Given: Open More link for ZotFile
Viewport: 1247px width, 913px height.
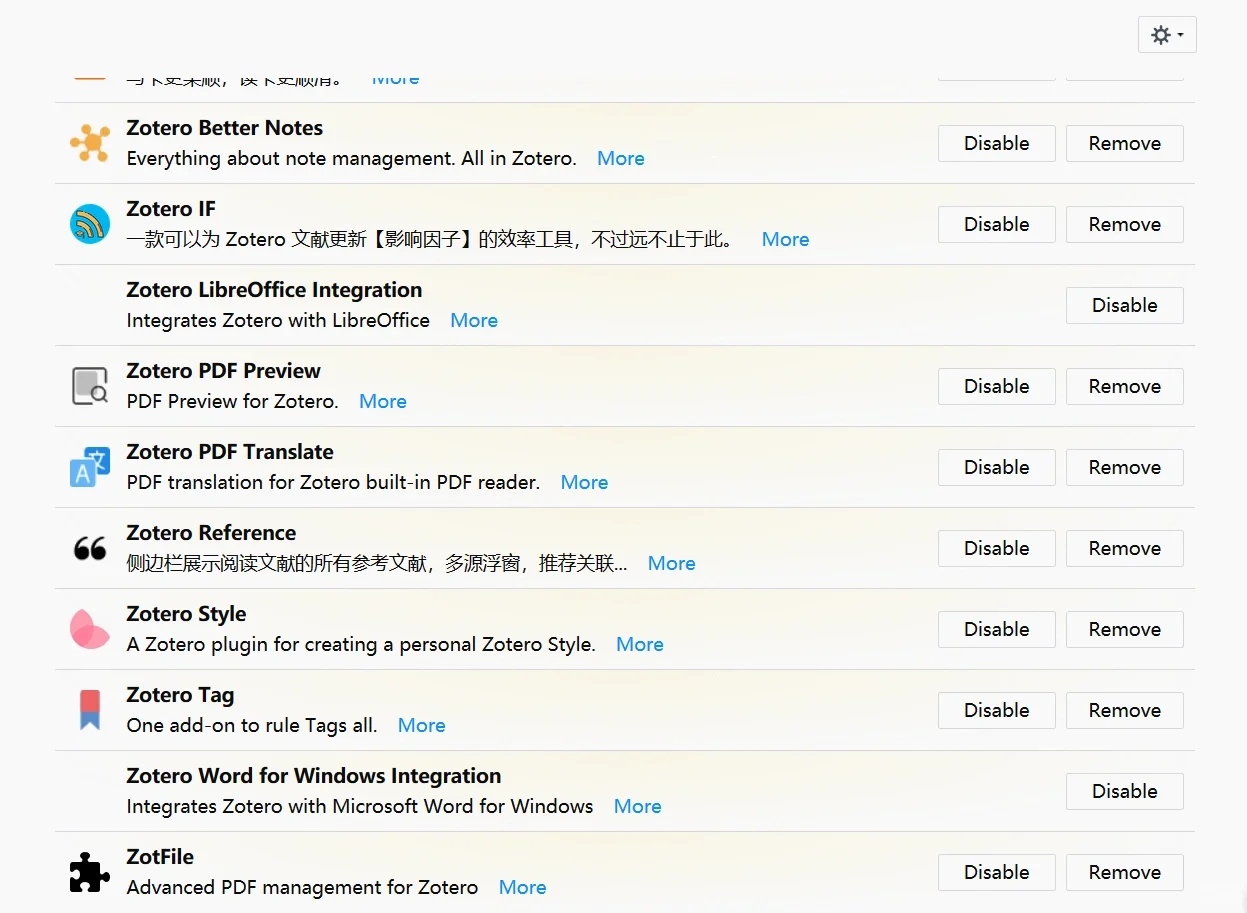Looking at the screenshot, I should click(x=523, y=887).
